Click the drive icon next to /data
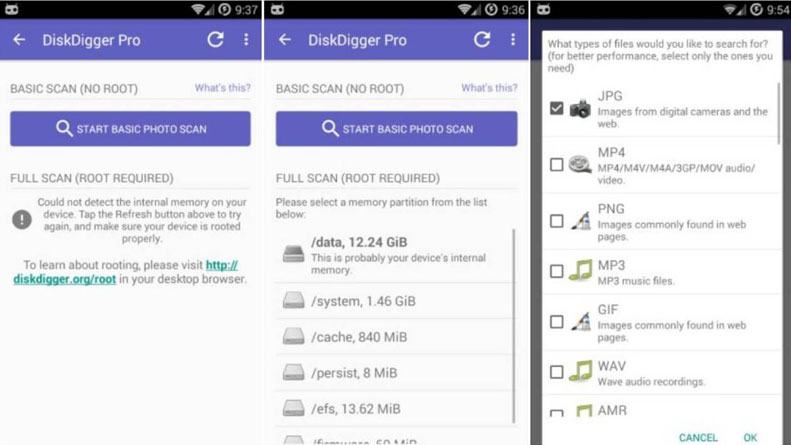This screenshot has height=445, width=791. click(293, 253)
